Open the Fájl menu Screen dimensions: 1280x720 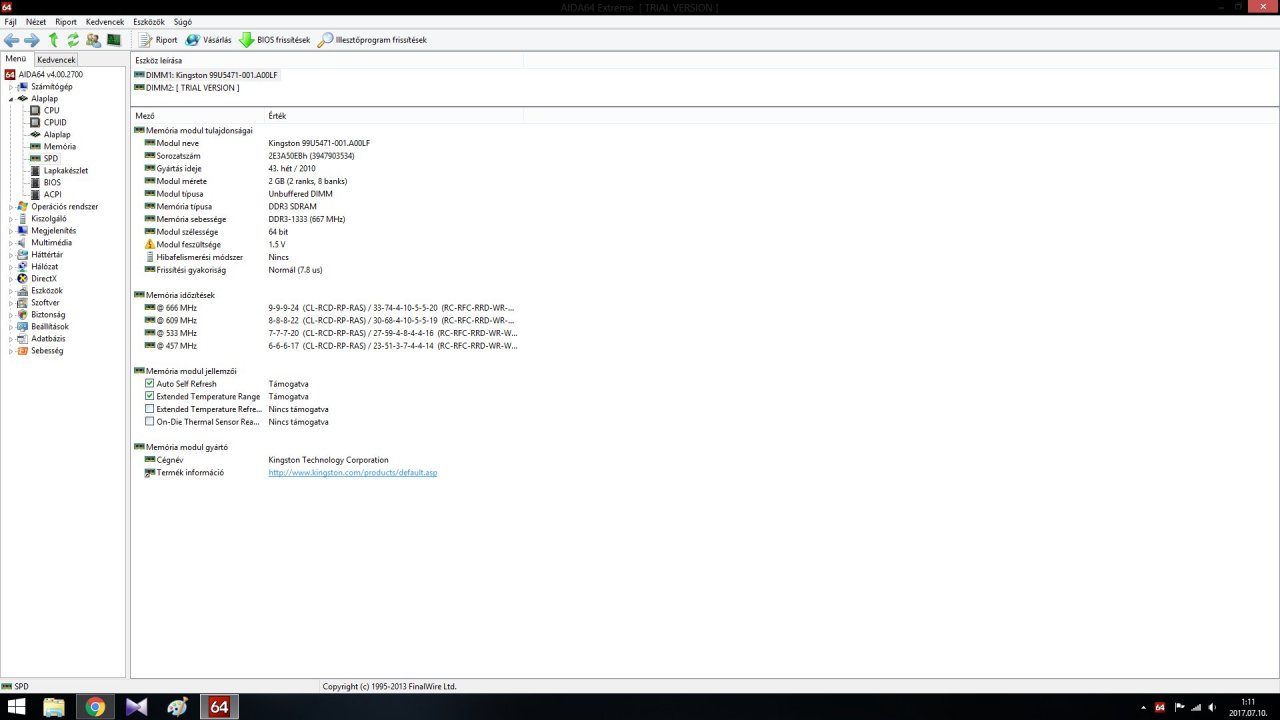tap(11, 22)
